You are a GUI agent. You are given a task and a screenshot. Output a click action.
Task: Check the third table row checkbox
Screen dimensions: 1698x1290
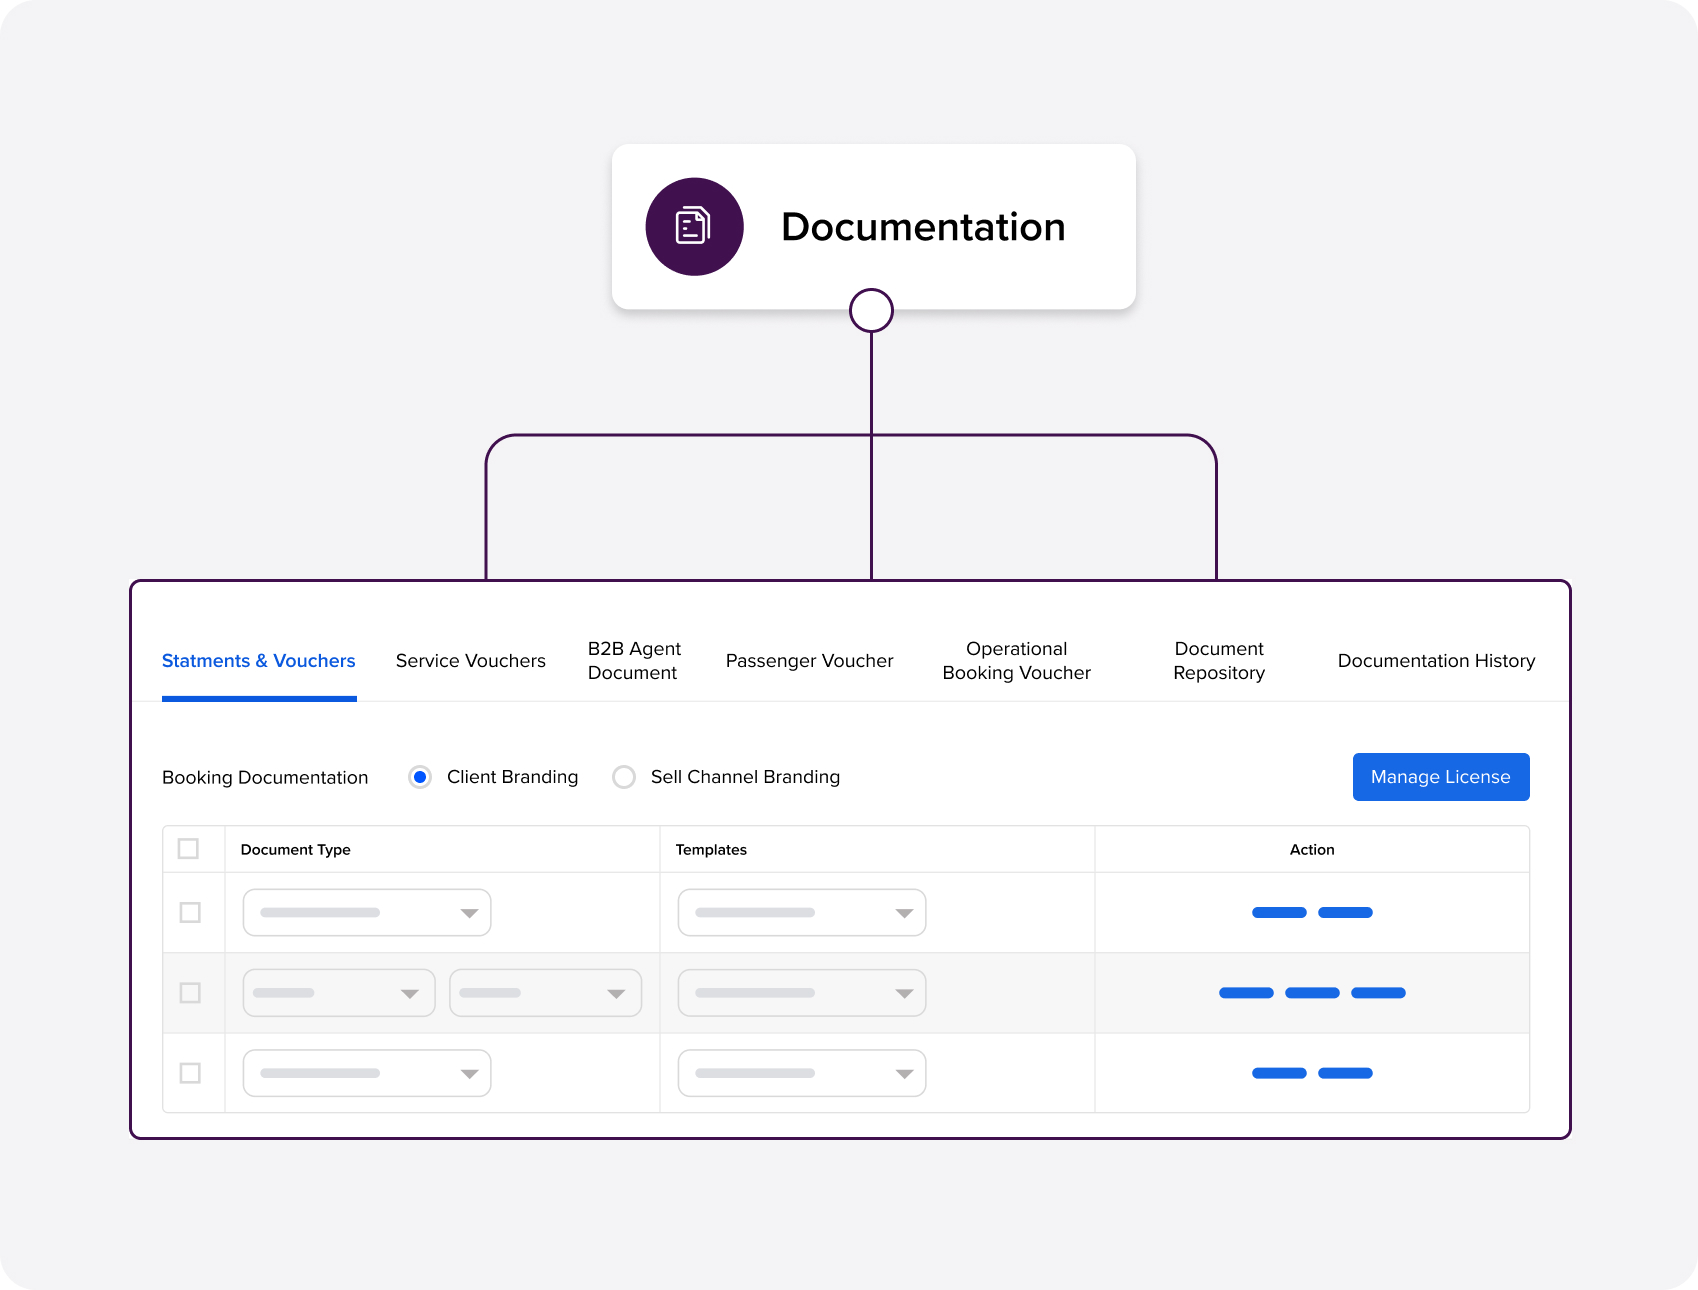pos(190,1073)
